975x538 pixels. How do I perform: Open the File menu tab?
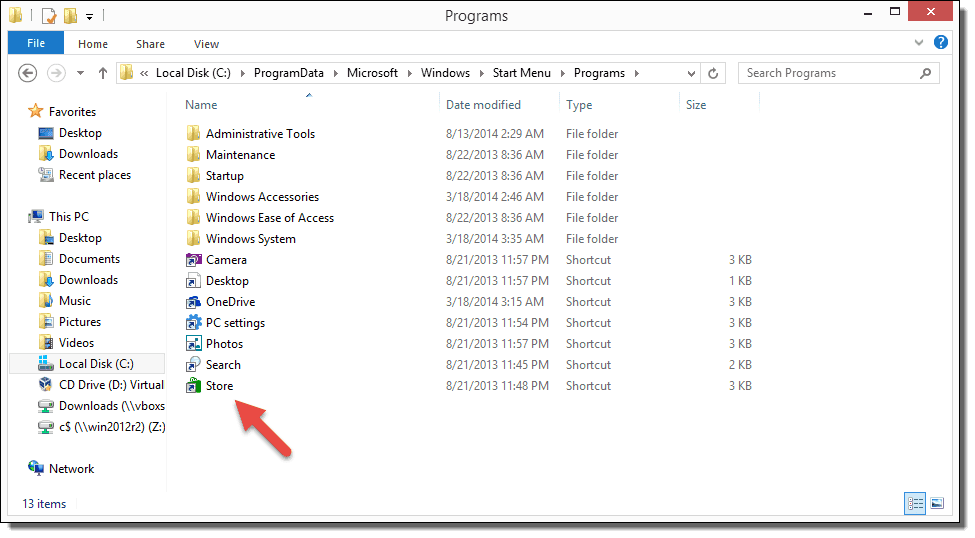pyautogui.click(x=36, y=43)
